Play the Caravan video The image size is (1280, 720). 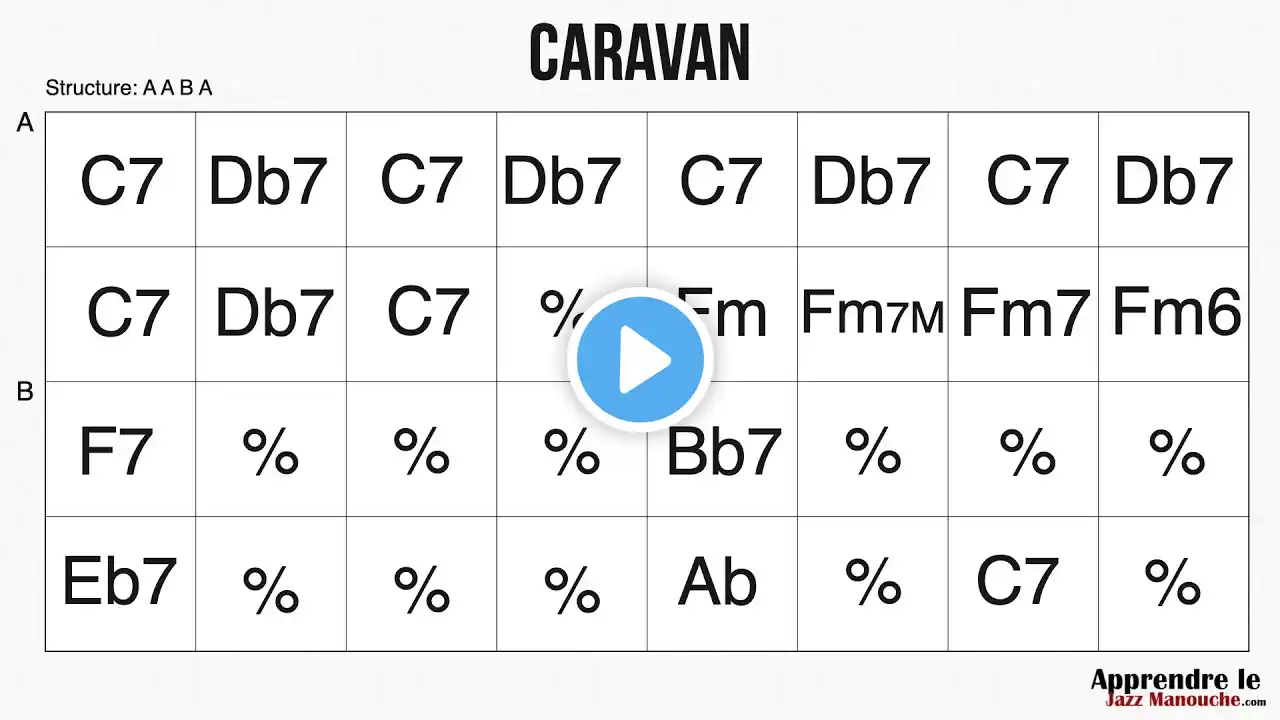pos(640,360)
